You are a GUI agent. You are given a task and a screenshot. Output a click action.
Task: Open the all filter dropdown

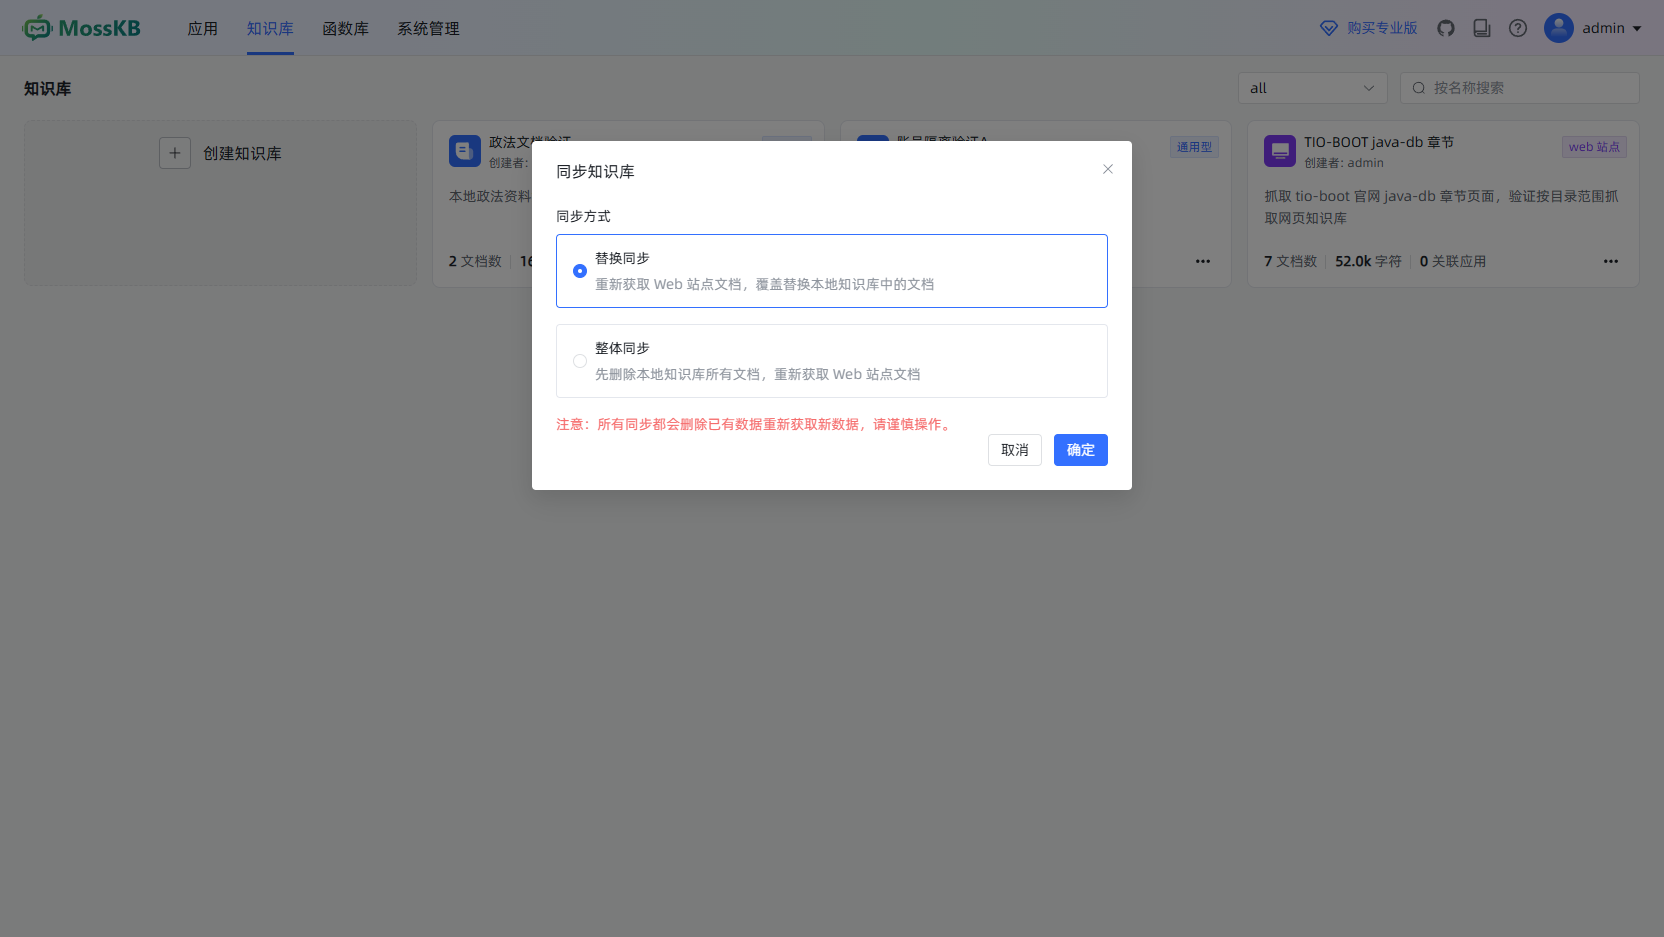click(1313, 88)
